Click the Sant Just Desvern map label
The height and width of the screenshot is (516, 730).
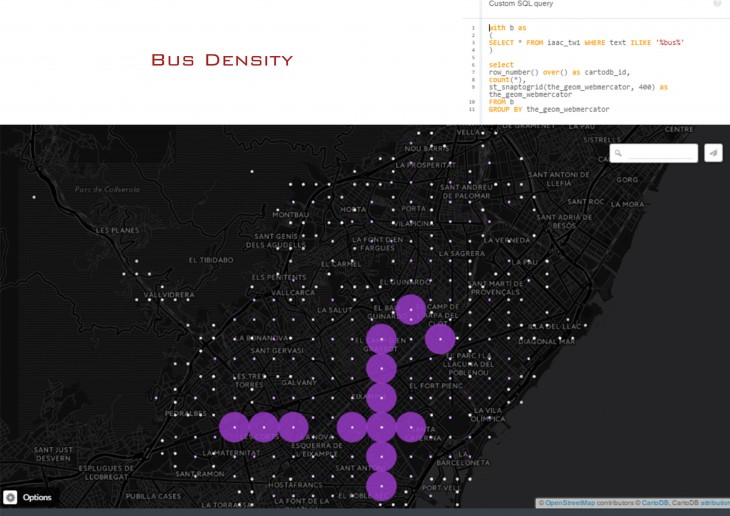click(x=53, y=453)
